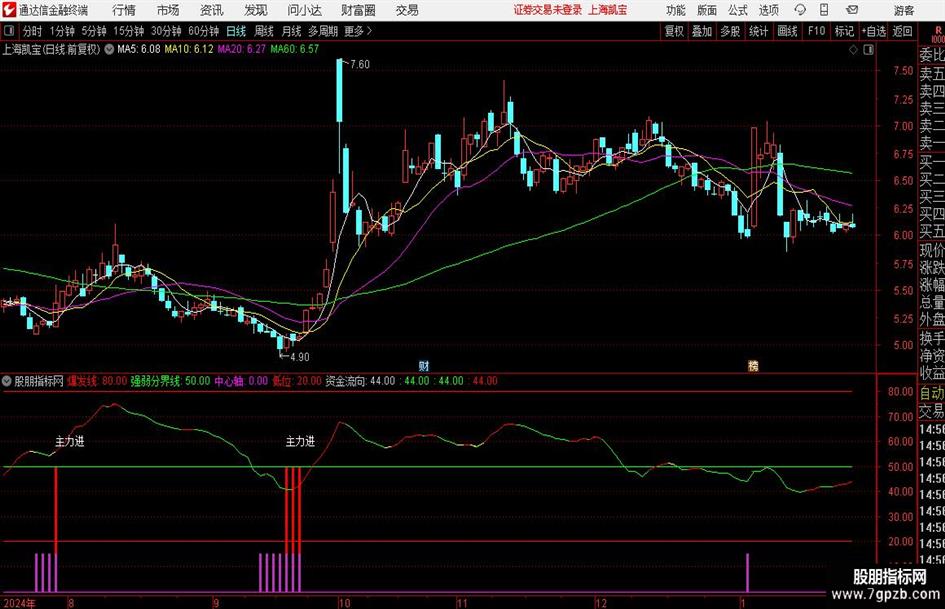Select the 周线 weekly period

263,31
